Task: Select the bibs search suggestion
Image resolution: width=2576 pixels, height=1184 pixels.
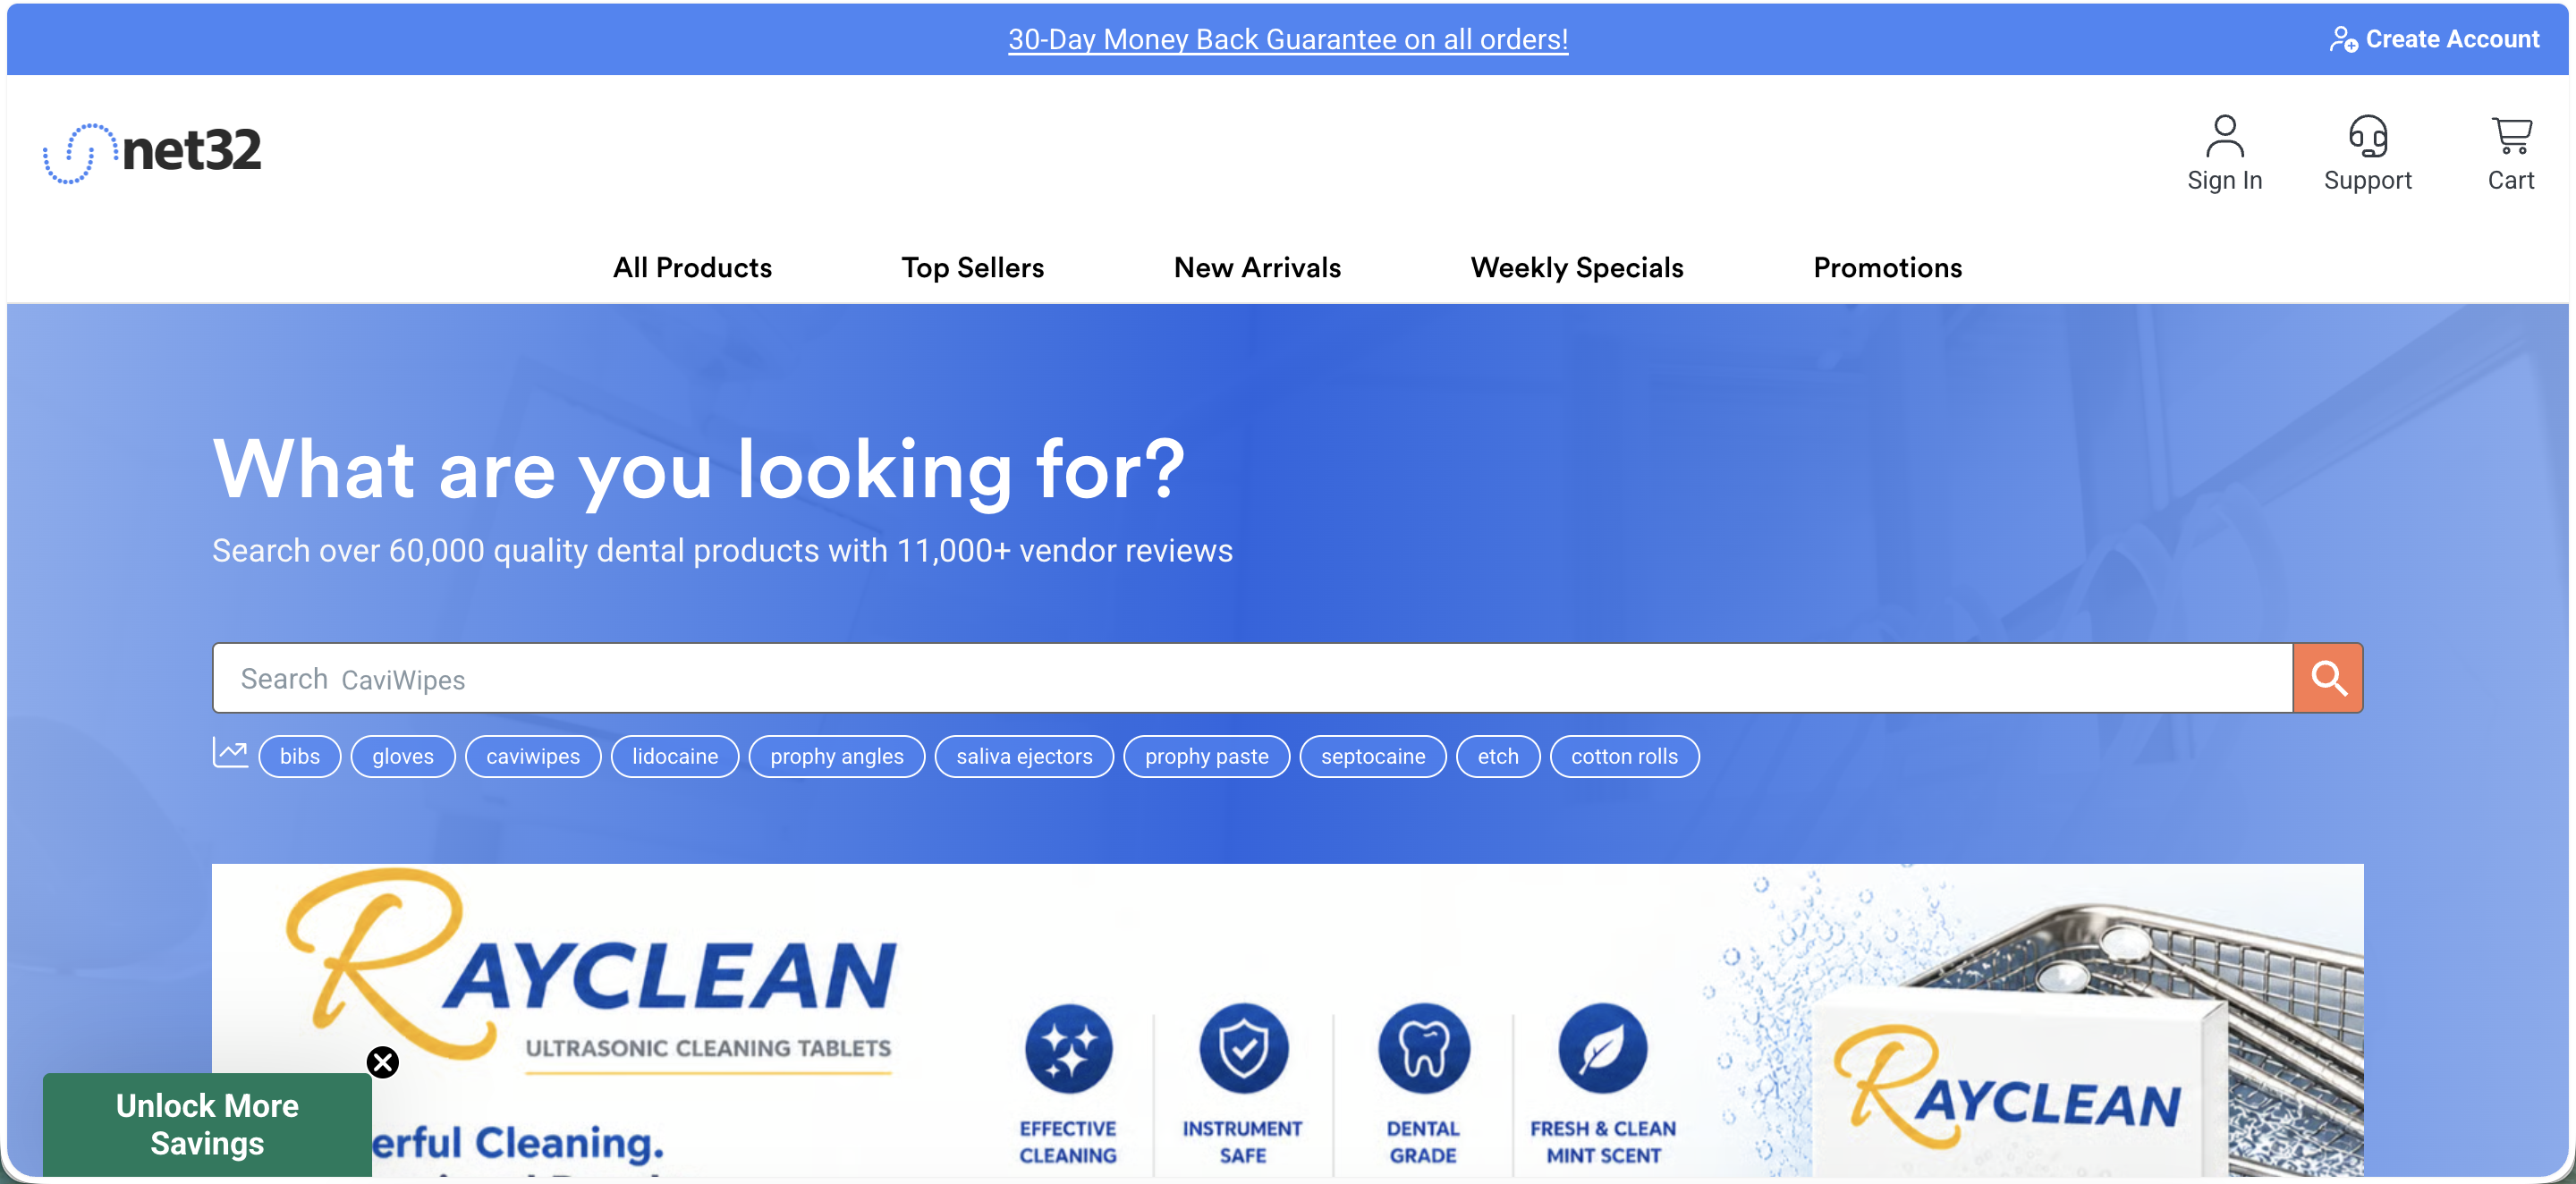Action: point(299,756)
